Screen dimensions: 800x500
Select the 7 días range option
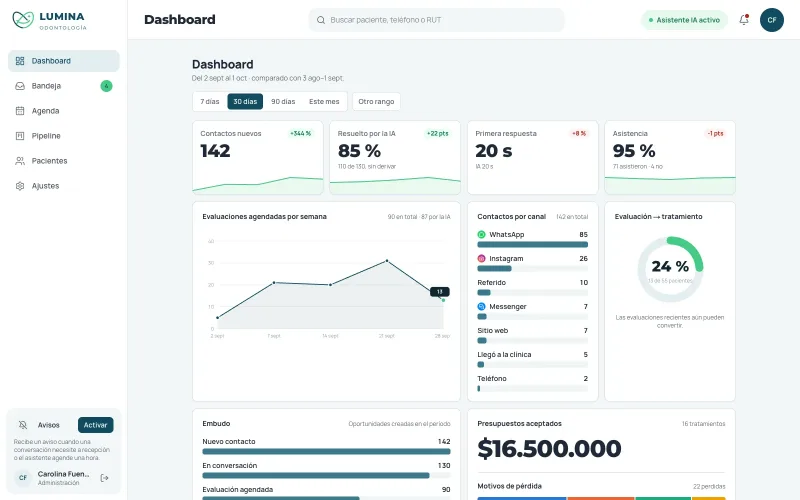[210, 102]
